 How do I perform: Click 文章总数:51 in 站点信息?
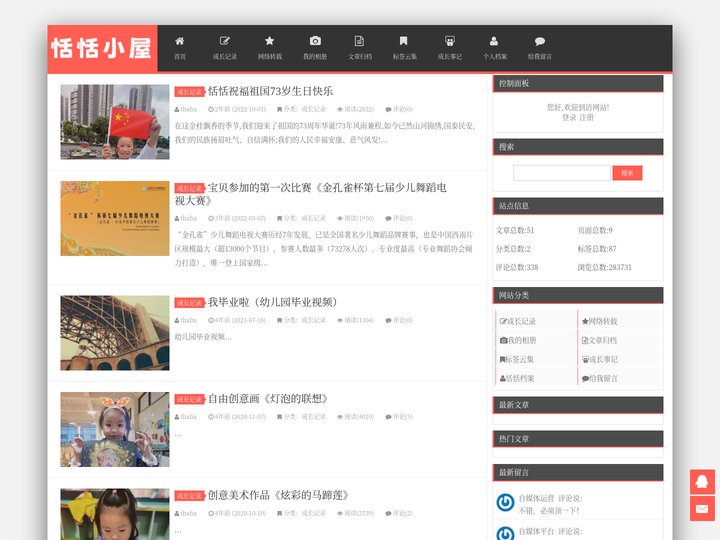(x=515, y=230)
